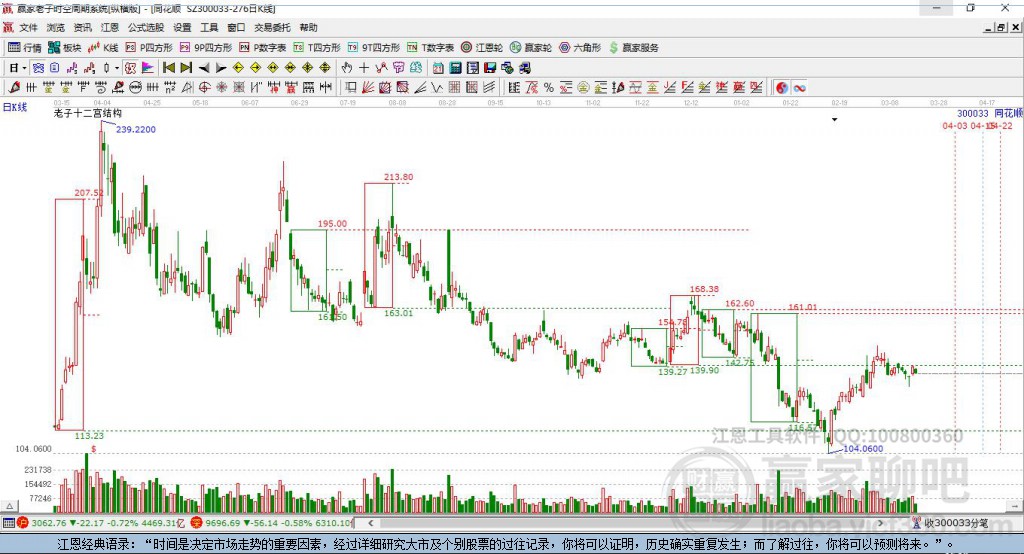Click the first yellow diamond arrow icon
The height and width of the screenshot is (554, 1024).
(238, 68)
